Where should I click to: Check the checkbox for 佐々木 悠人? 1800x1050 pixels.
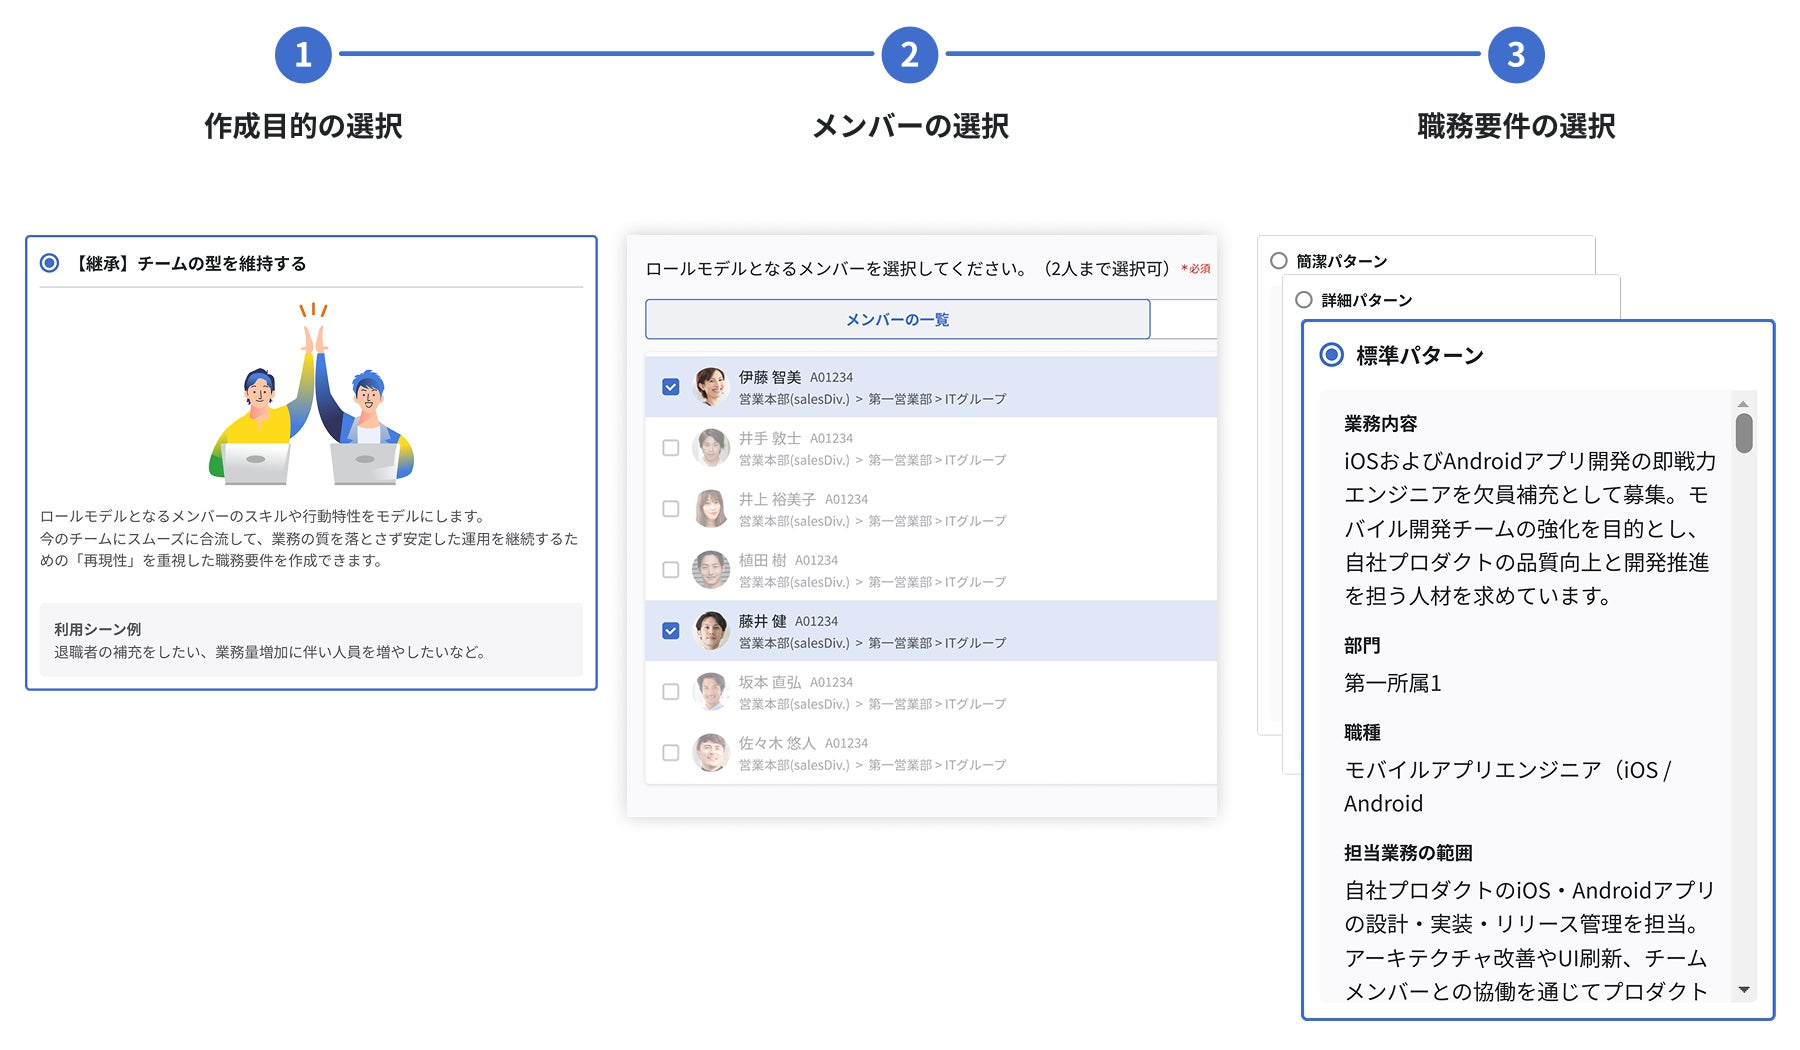coord(671,753)
